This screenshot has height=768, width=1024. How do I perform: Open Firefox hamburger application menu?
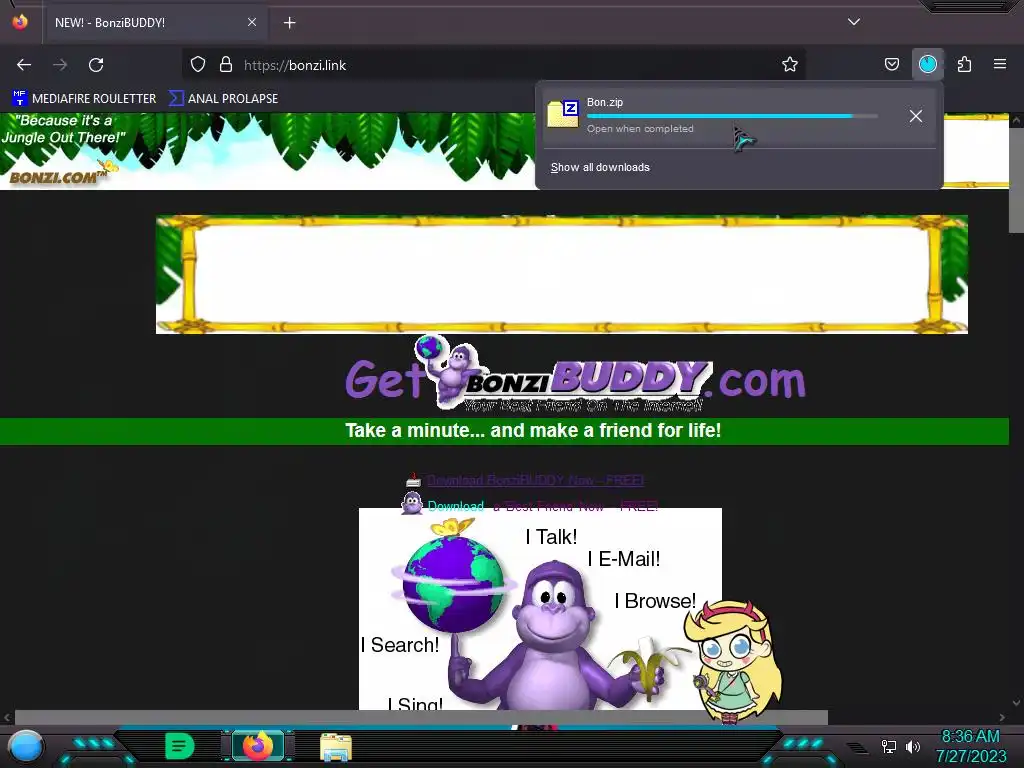coord(1000,65)
